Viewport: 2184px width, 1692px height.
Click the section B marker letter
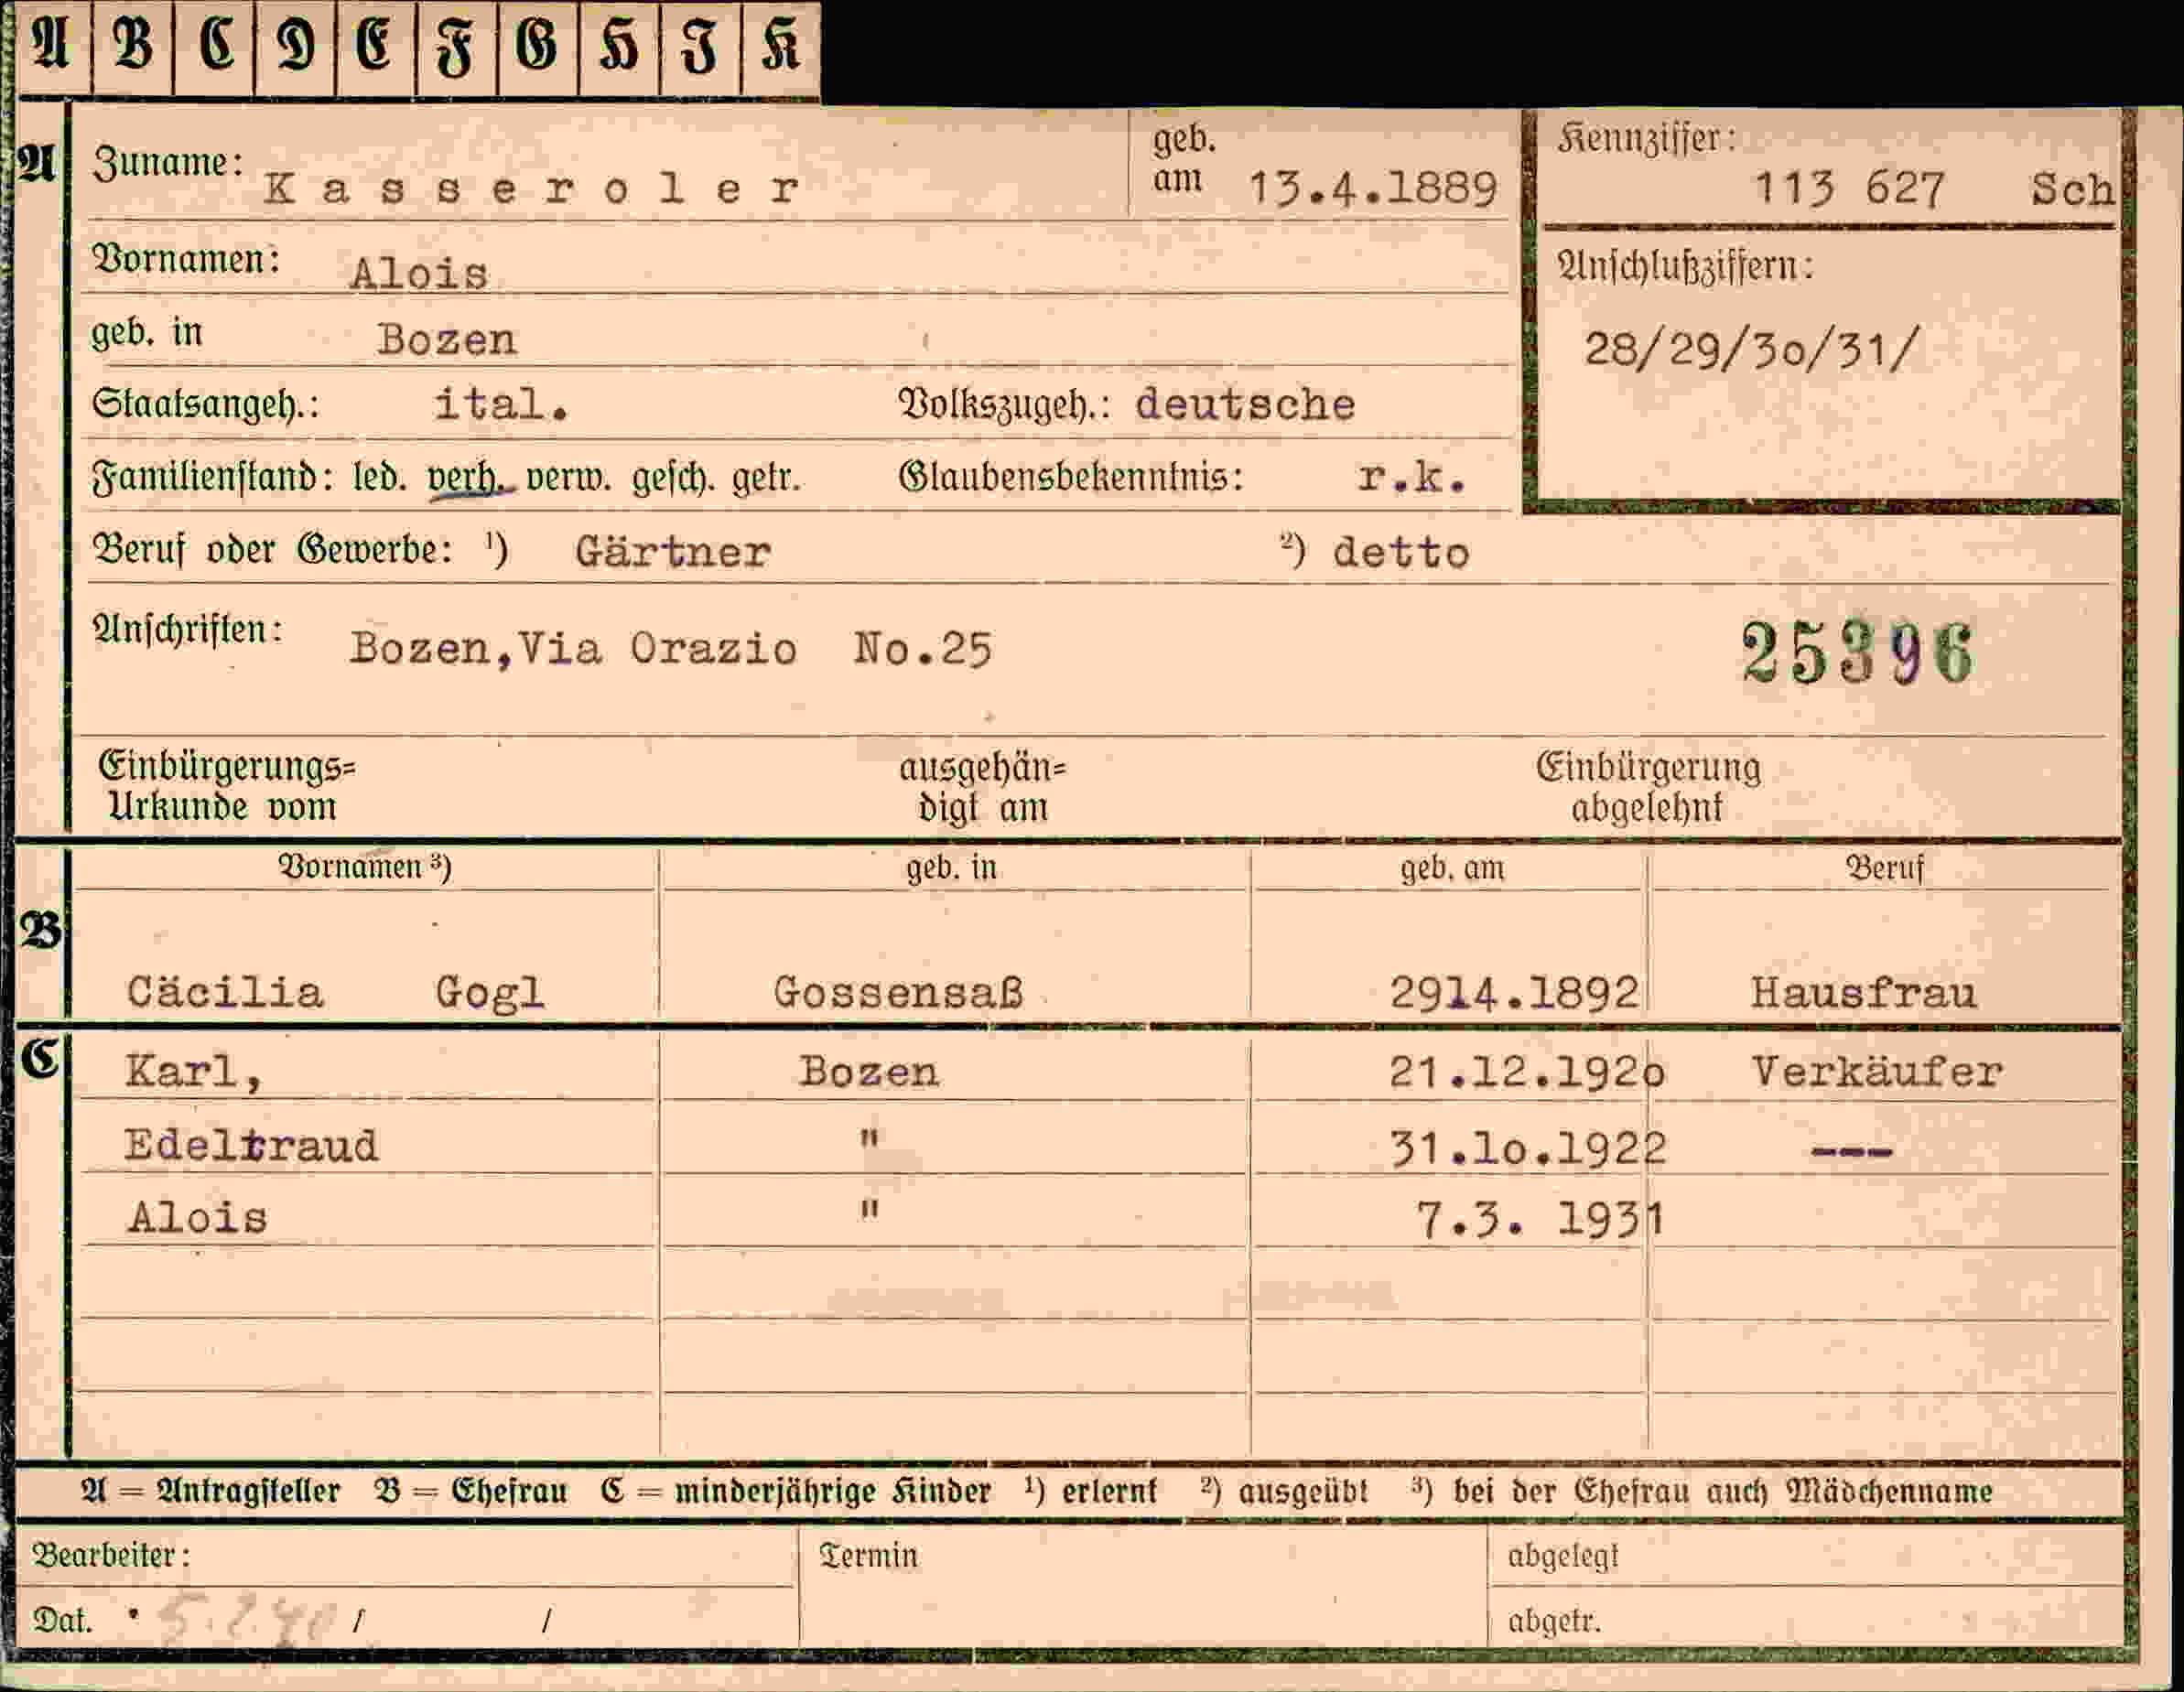pos(40,932)
